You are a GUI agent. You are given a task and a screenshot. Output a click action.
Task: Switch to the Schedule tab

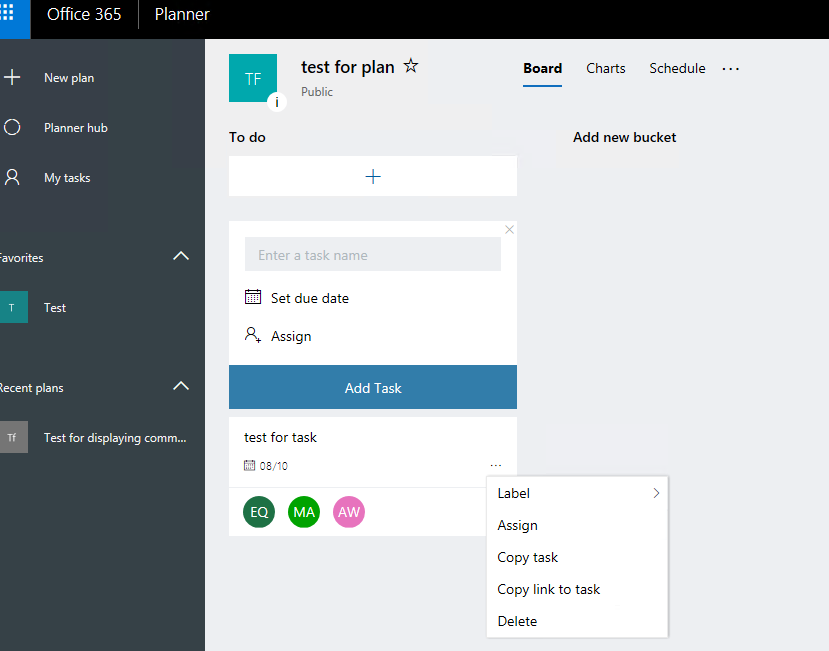point(677,69)
